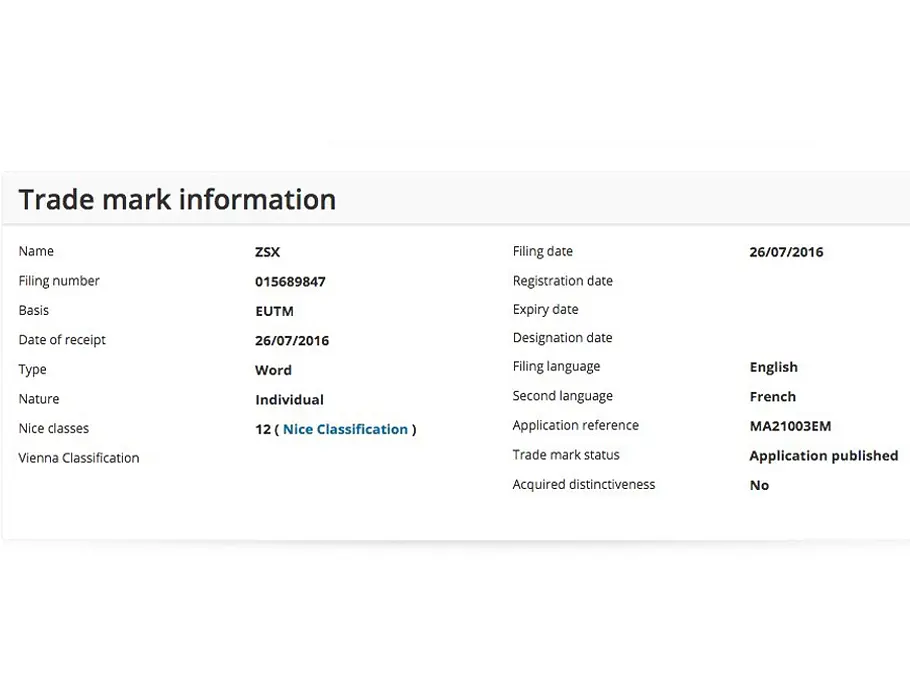Click the status 'Application published'

pyautogui.click(x=824, y=456)
